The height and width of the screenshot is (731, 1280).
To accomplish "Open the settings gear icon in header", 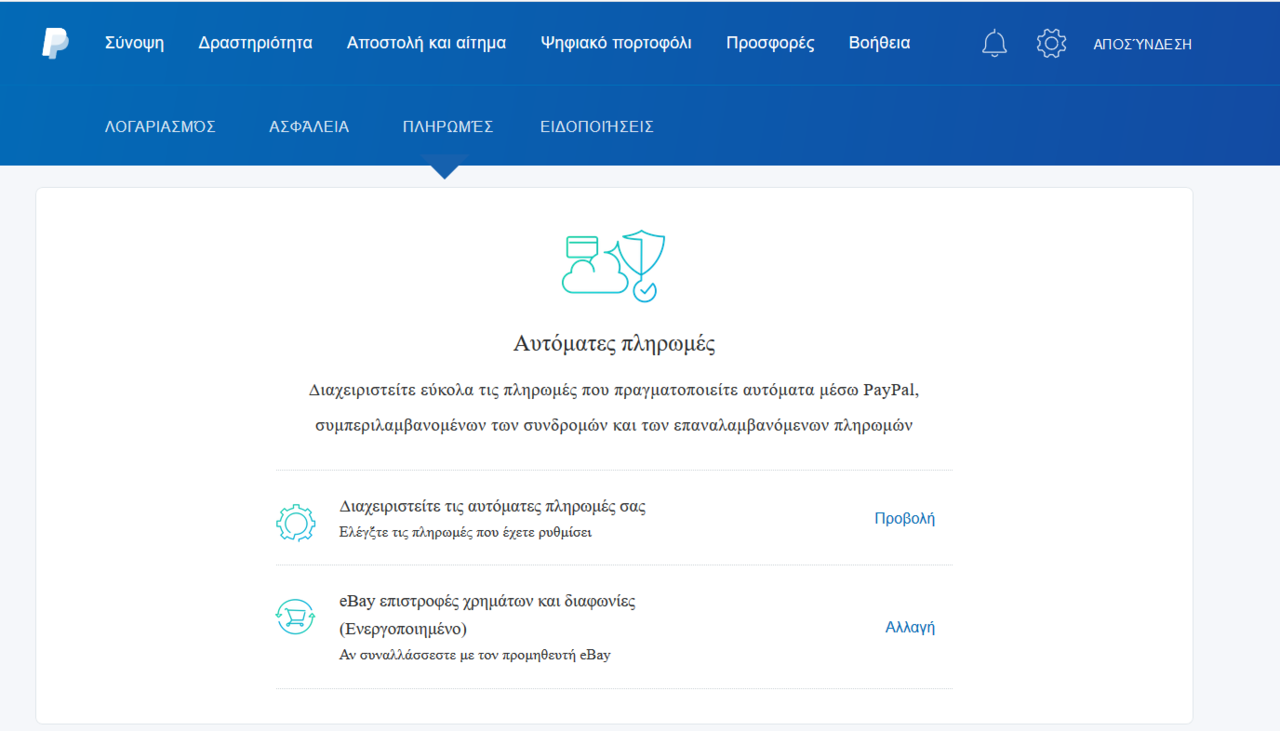I will [1051, 43].
